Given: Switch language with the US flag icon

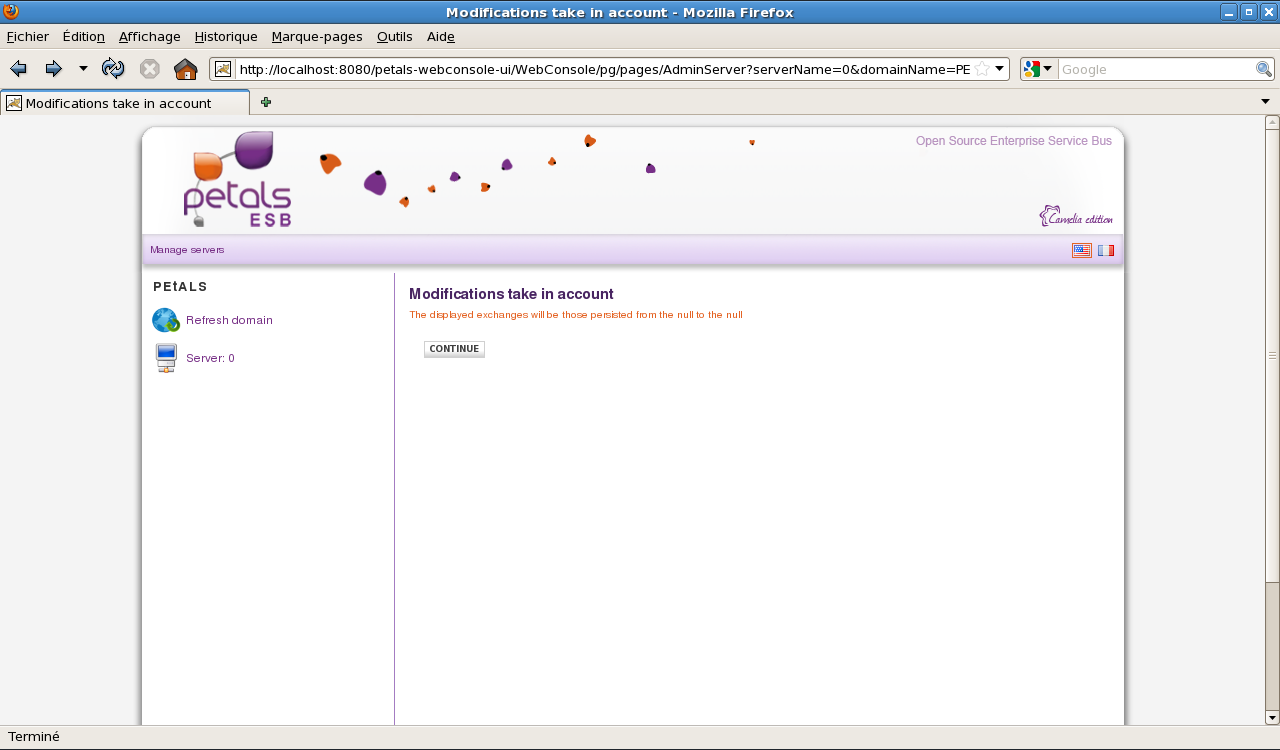Looking at the screenshot, I should pyautogui.click(x=1081, y=250).
